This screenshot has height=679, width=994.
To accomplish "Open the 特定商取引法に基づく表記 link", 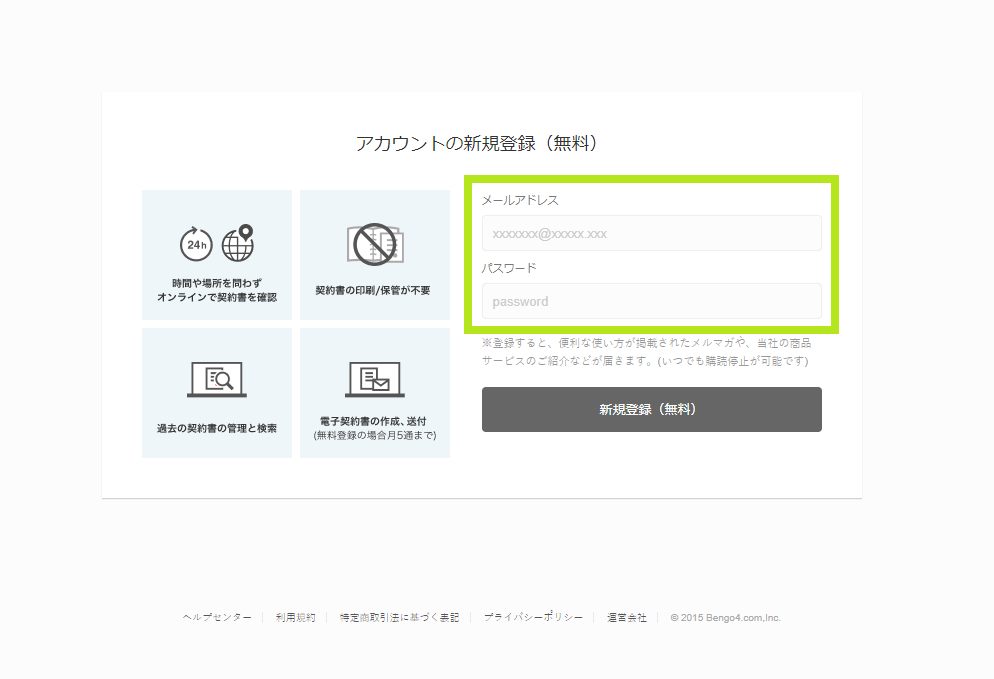I will click(x=399, y=618).
